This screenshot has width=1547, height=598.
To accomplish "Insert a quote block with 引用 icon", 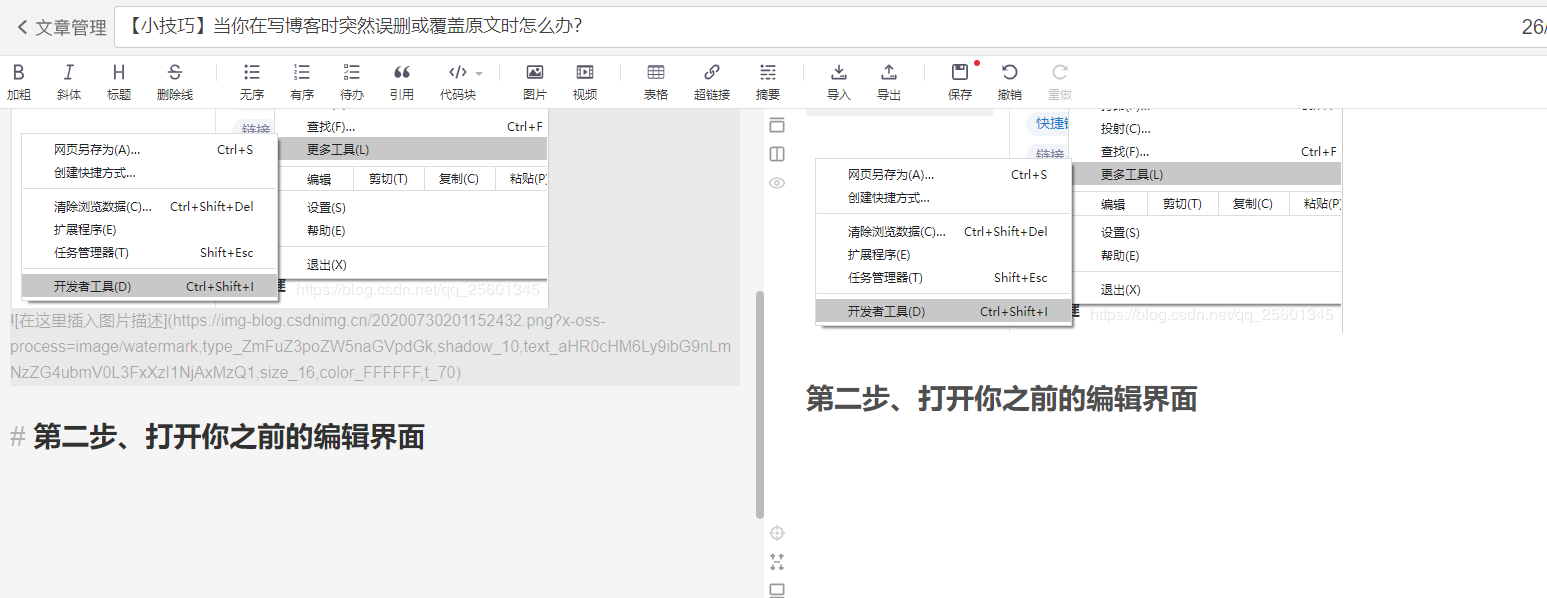I will [x=402, y=80].
